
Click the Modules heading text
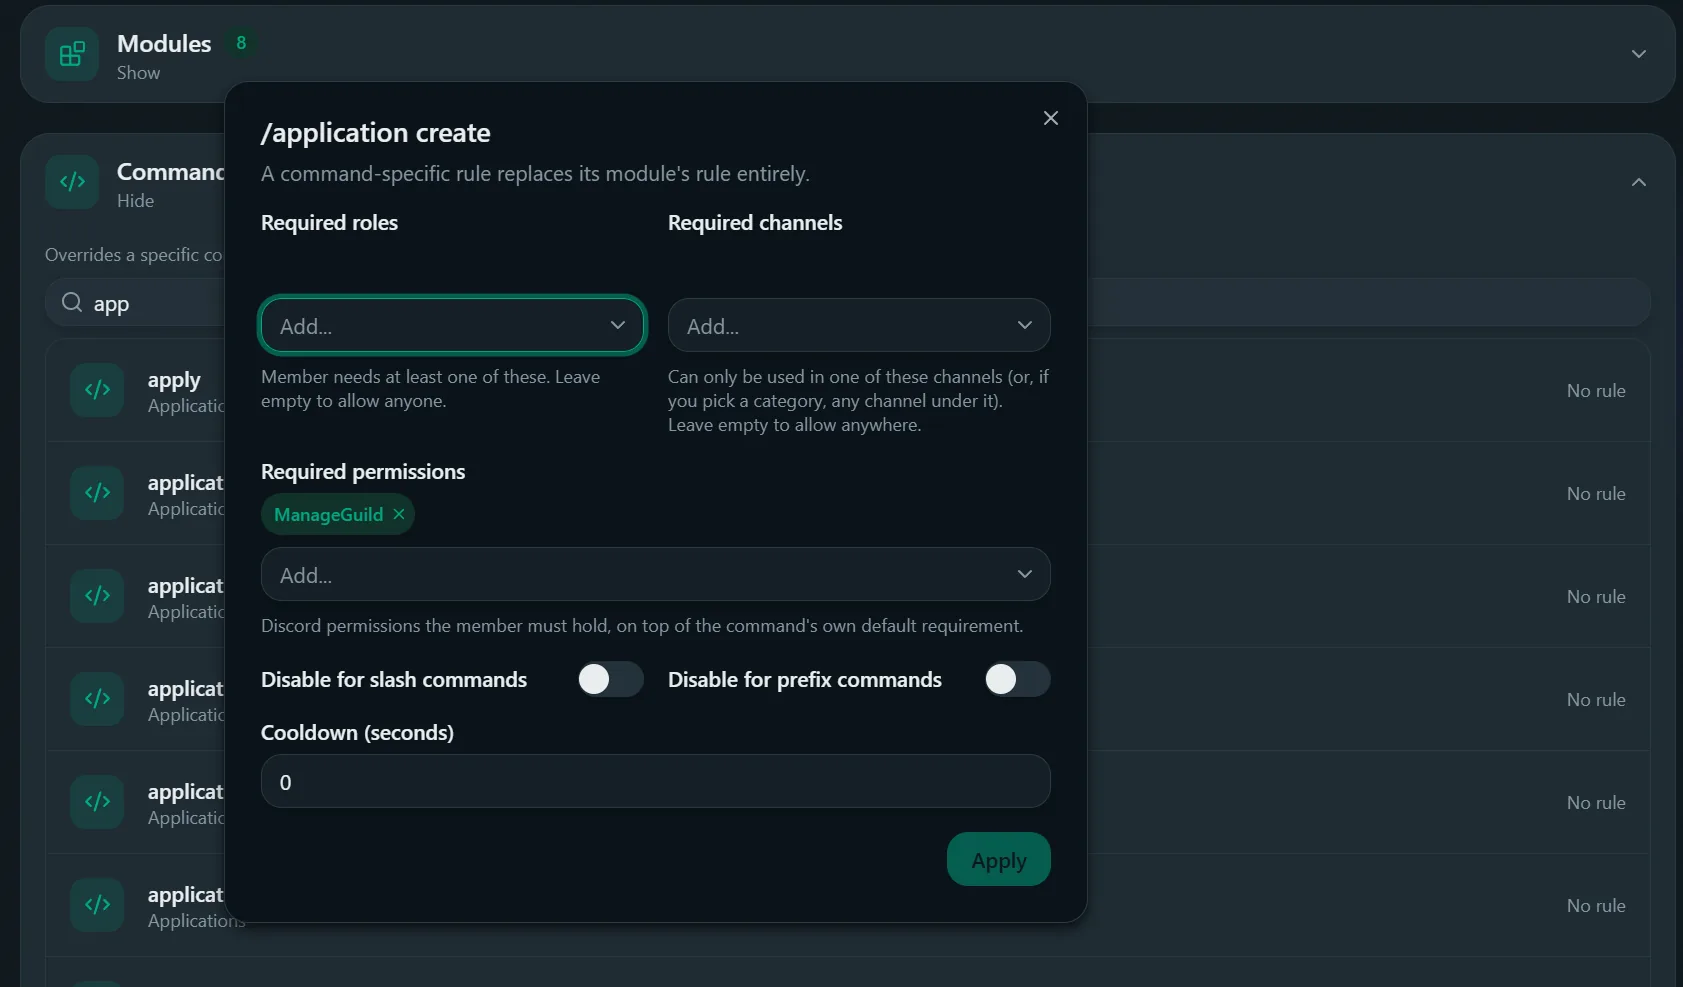[164, 44]
